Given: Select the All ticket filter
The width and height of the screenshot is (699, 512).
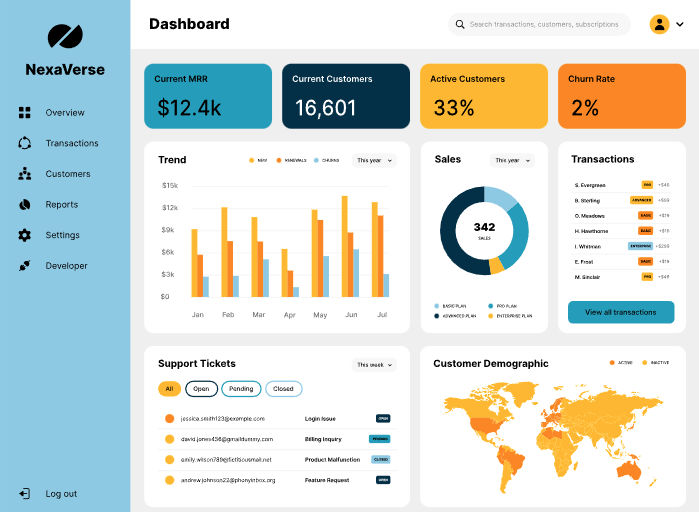Looking at the screenshot, I should coord(169,389).
